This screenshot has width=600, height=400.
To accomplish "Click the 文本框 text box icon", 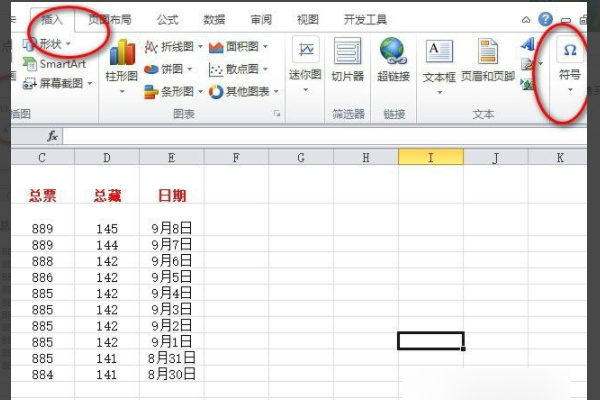I will pos(439,51).
